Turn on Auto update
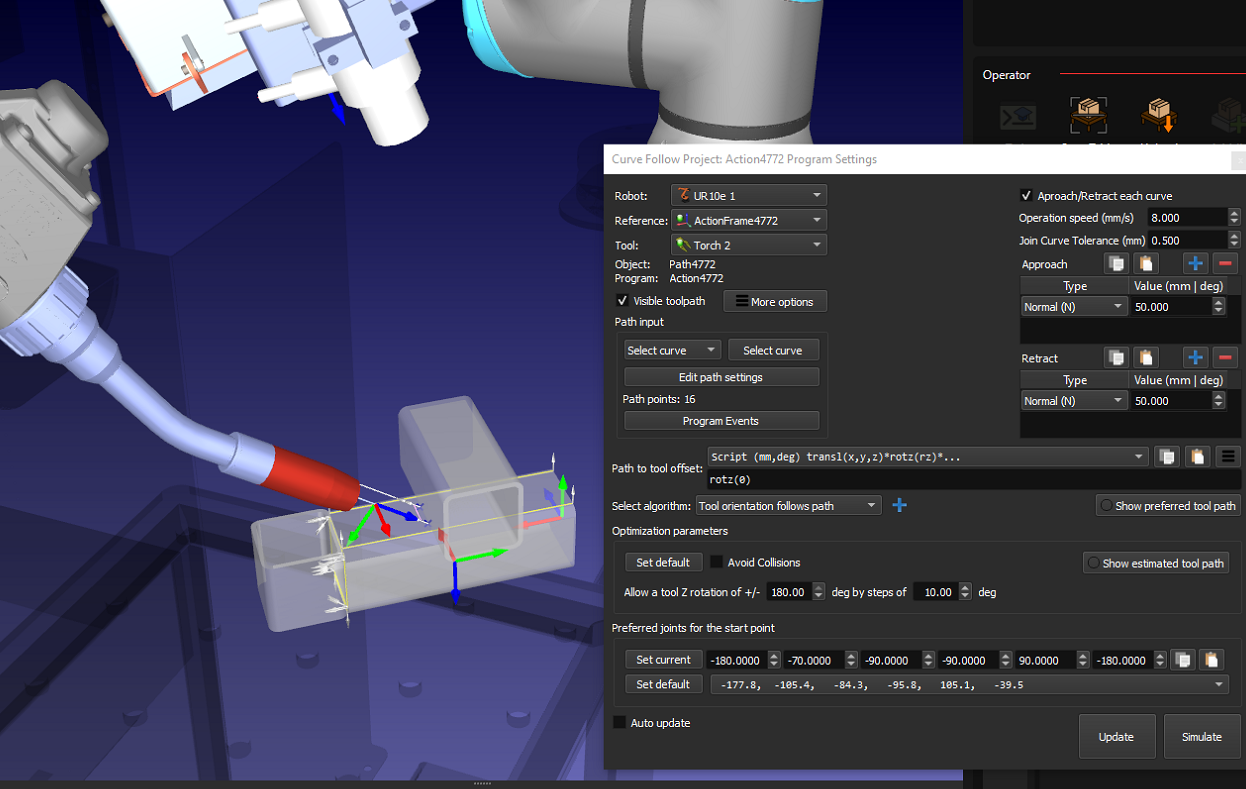 (620, 723)
